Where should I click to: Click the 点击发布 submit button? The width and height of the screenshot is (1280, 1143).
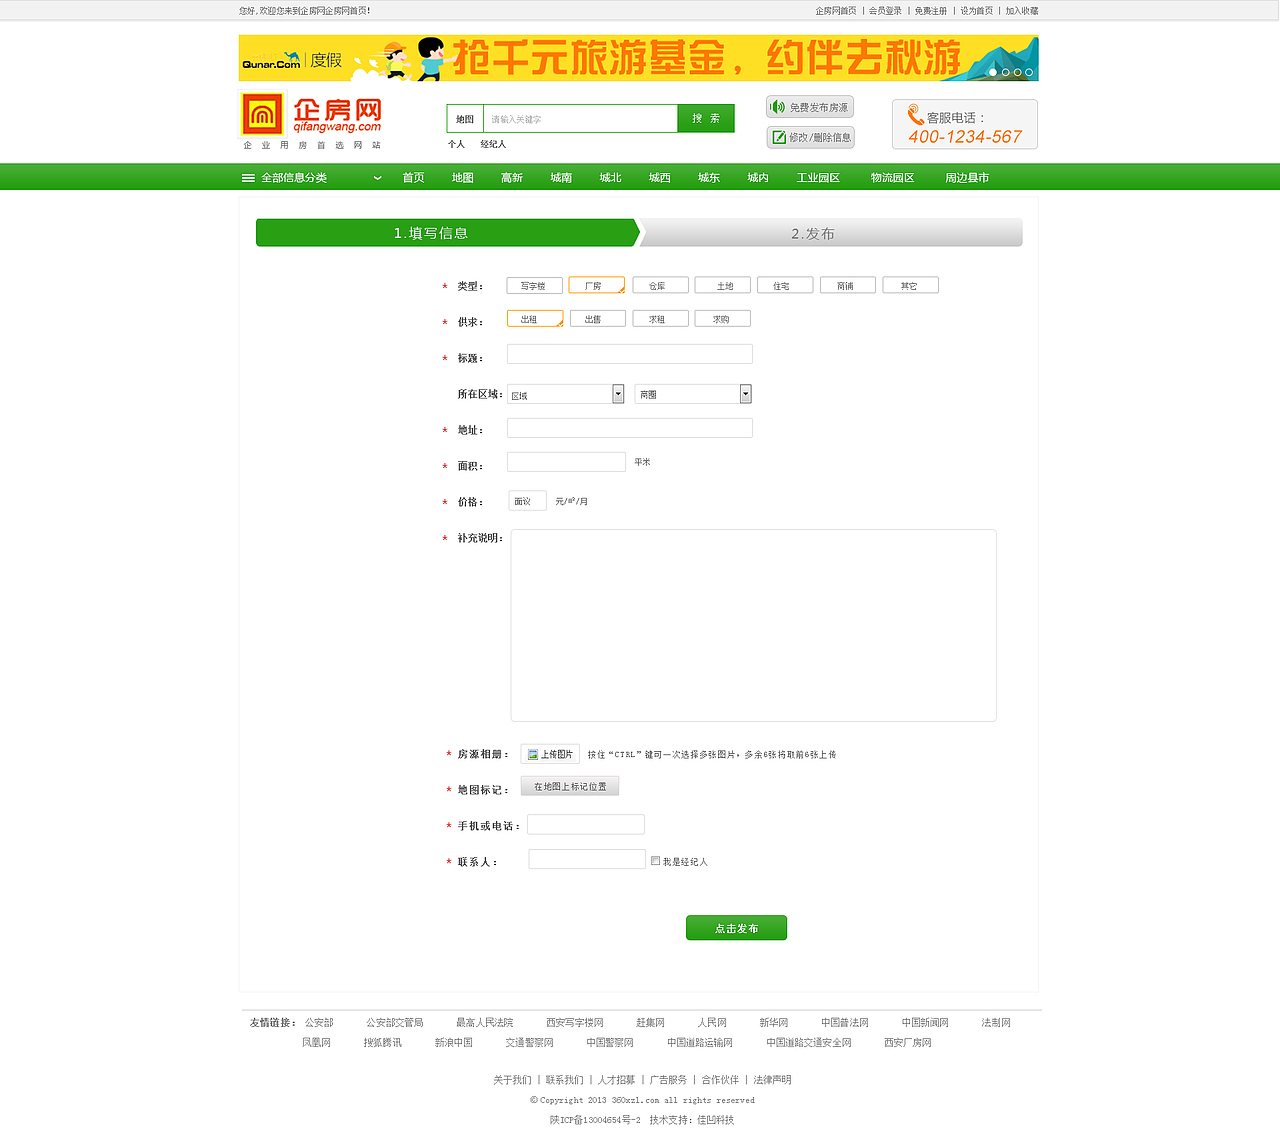pyautogui.click(x=736, y=928)
